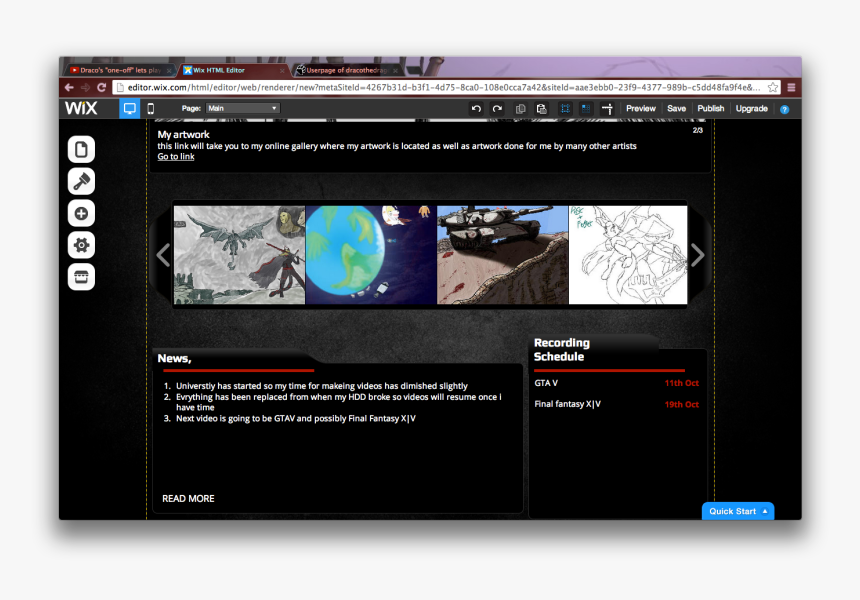Select the My artwork heading text
Image resolution: width=860 pixels, height=600 pixels.
click(183, 134)
